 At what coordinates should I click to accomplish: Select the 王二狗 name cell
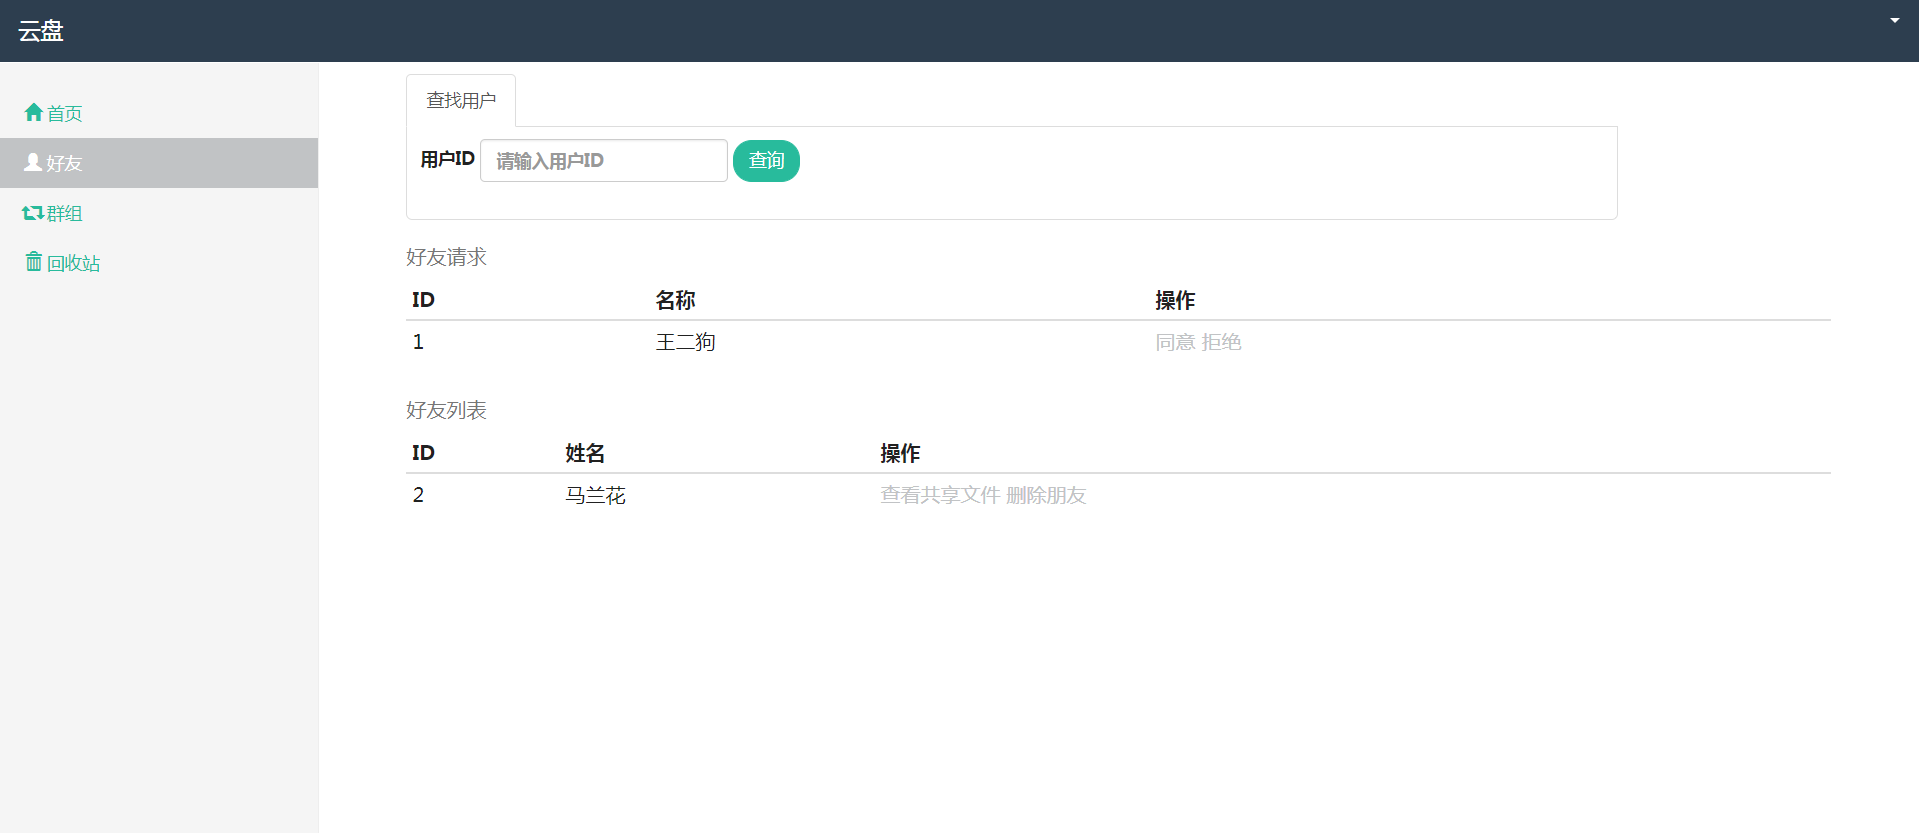[685, 343]
